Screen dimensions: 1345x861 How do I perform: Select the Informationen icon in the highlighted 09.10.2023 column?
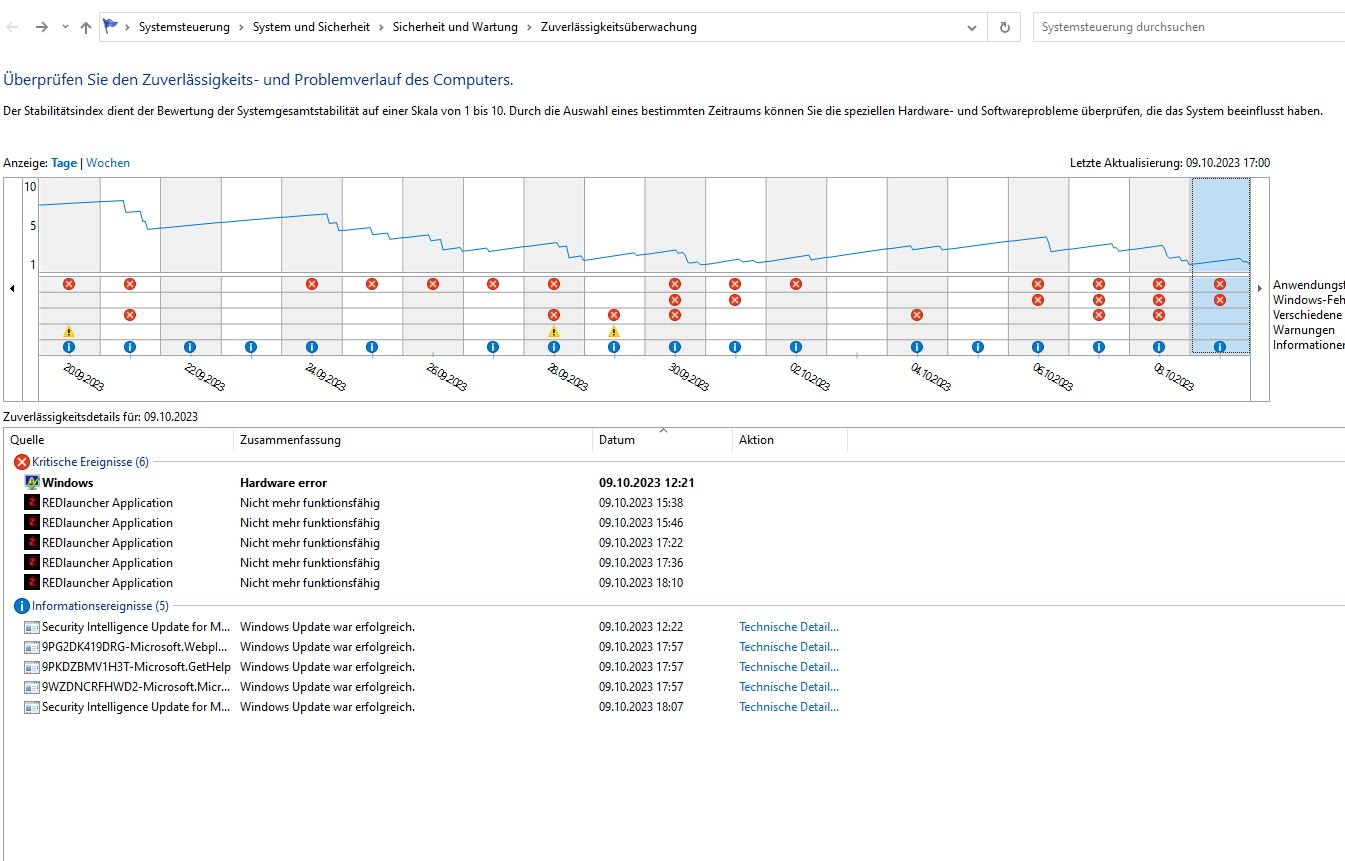click(x=1220, y=347)
